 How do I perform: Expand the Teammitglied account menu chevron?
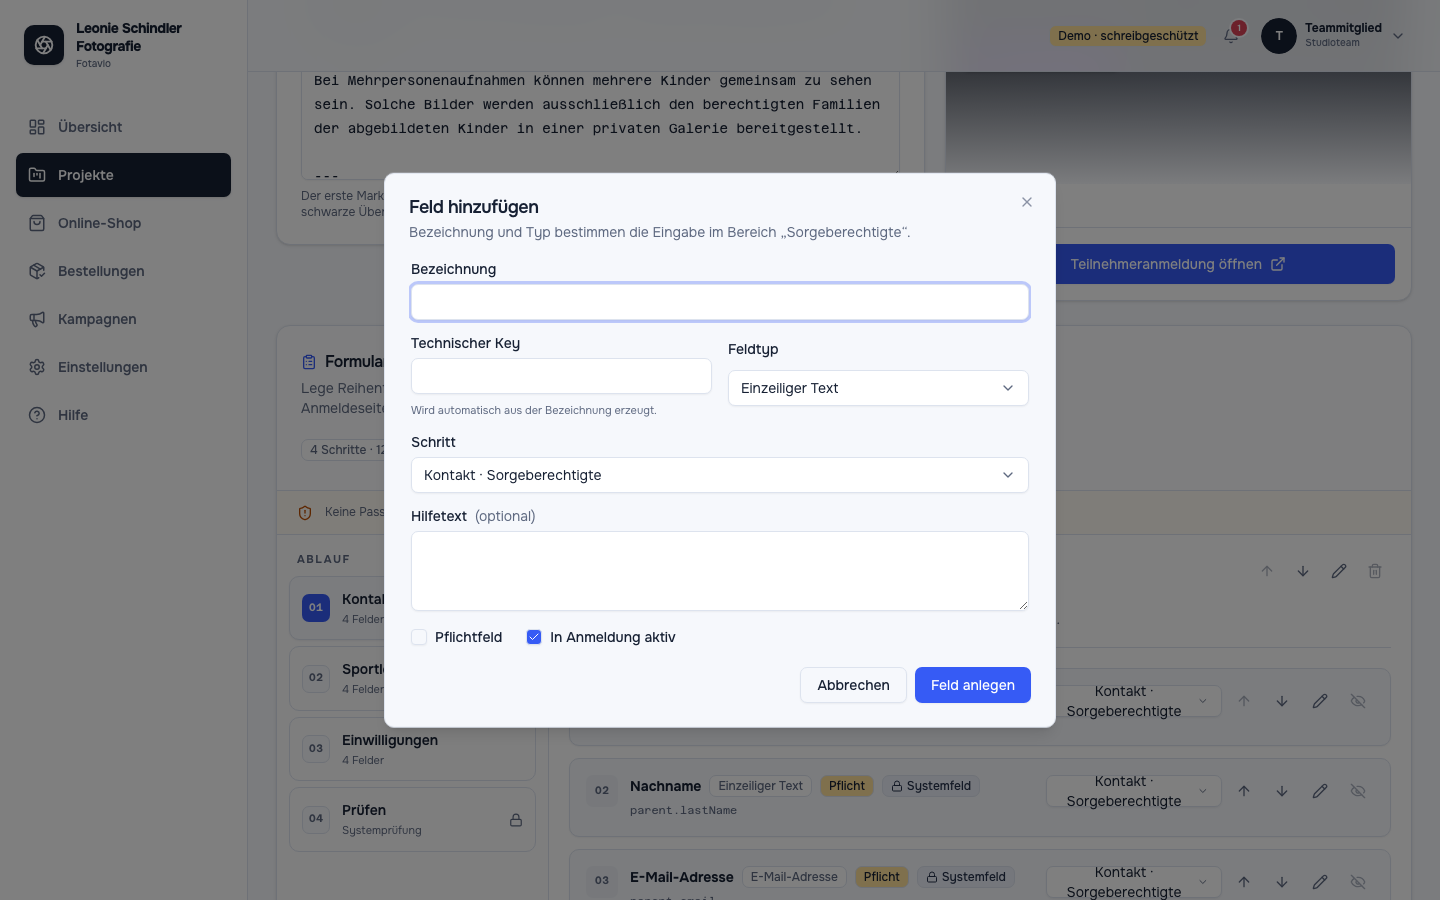[x=1398, y=36]
